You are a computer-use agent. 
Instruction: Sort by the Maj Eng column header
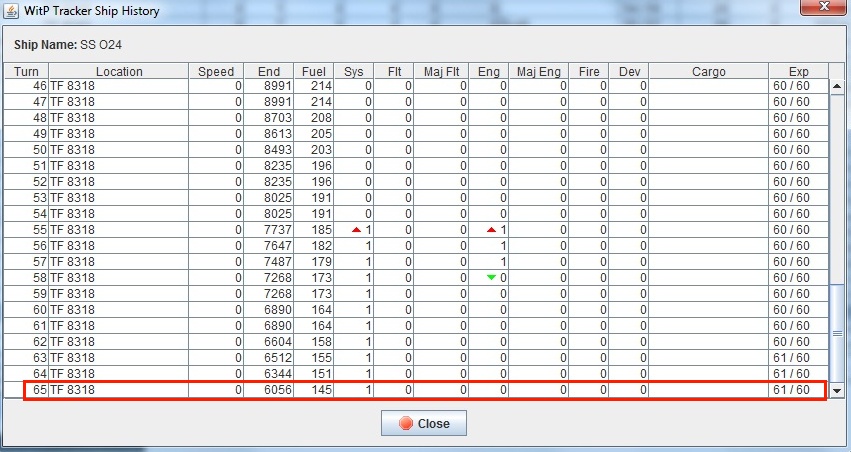click(538, 72)
